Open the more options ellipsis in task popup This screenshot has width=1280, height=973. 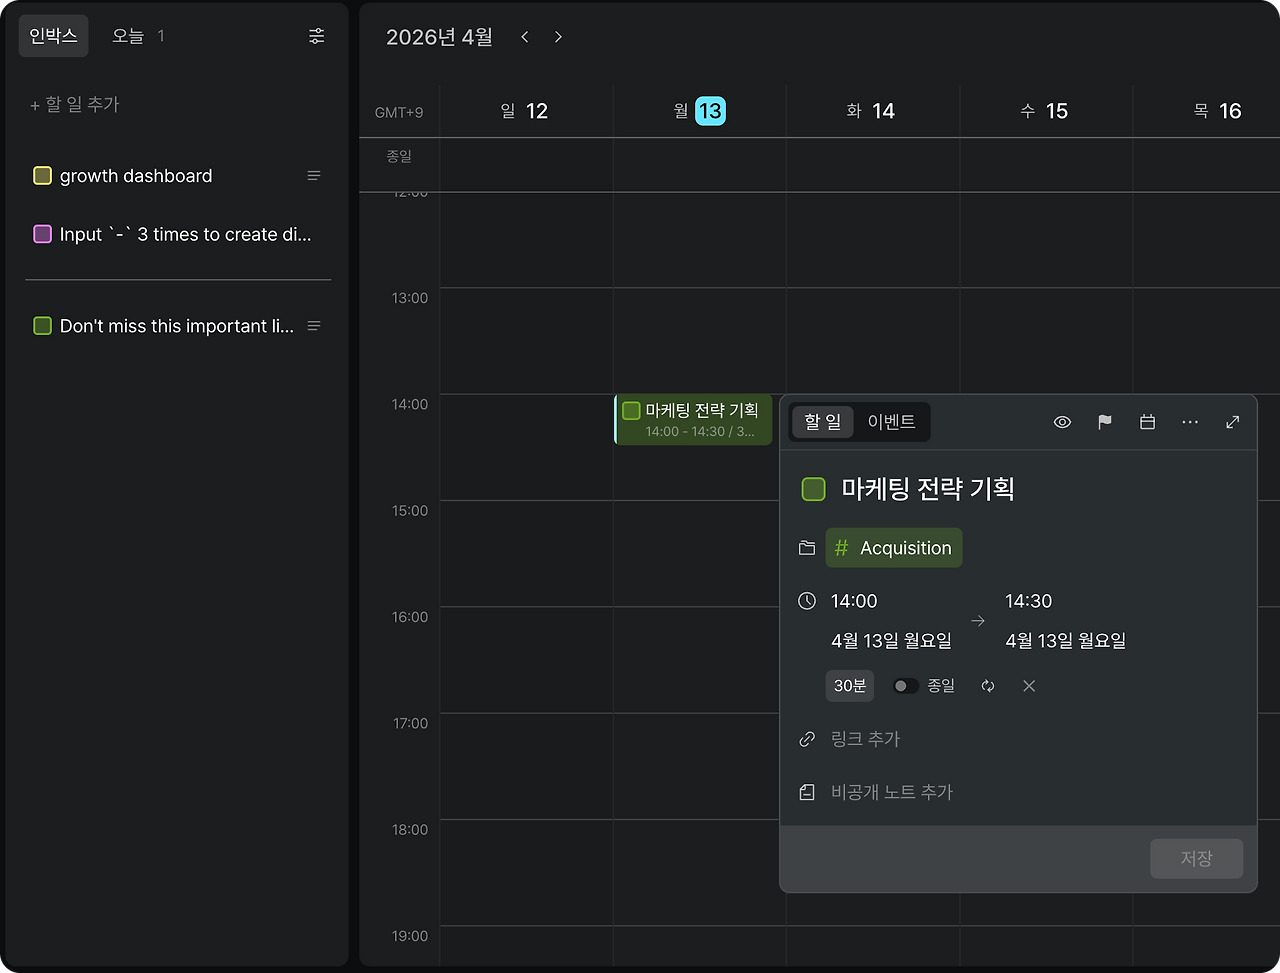click(x=1190, y=422)
